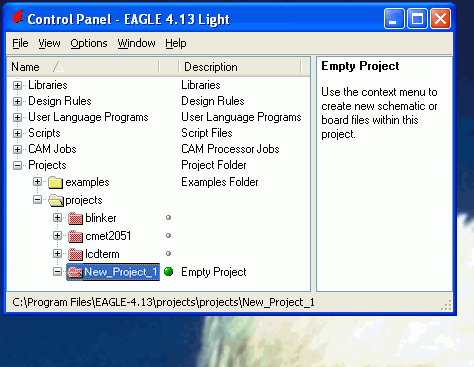Click the 'Empty Project' heading in right pane
The image size is (474, 367).
coord(360,66)
